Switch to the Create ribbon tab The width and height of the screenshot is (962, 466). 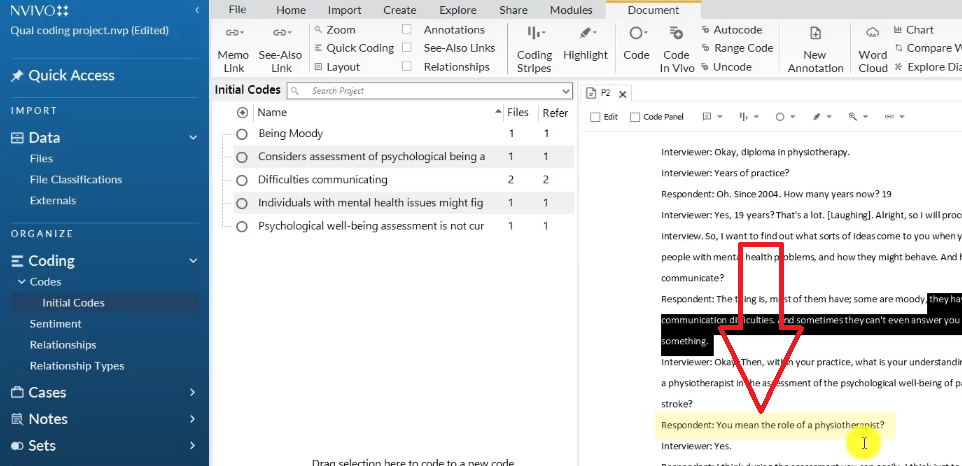[x=400, y=10]
